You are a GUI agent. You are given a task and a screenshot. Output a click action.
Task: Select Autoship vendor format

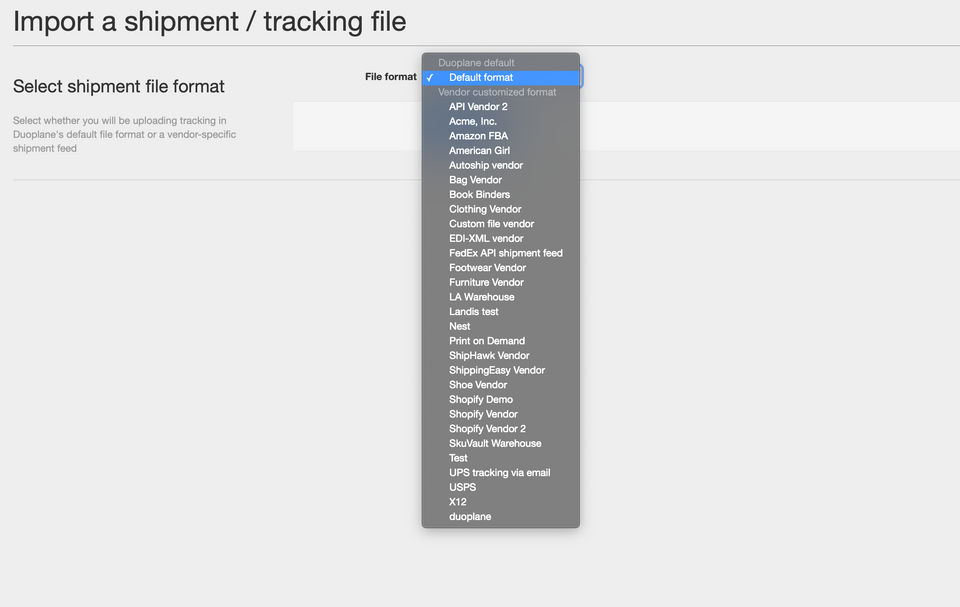tap(486, 165)
